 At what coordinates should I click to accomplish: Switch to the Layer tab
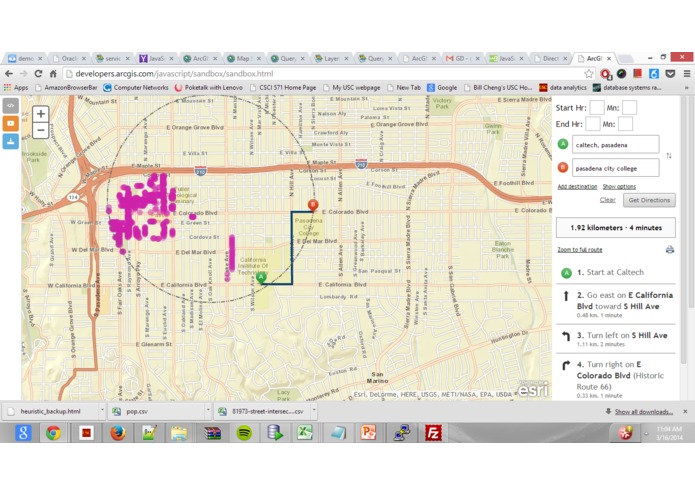[331, 58]
